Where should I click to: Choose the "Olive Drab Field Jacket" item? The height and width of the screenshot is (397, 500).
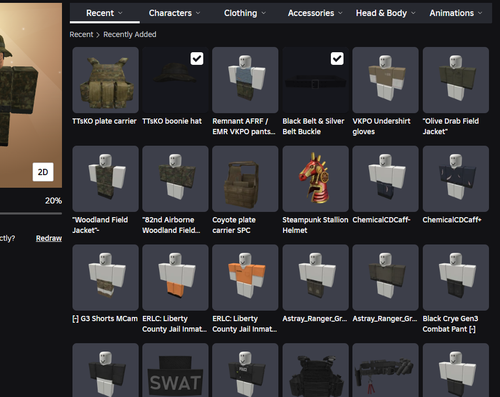[456, 80]
